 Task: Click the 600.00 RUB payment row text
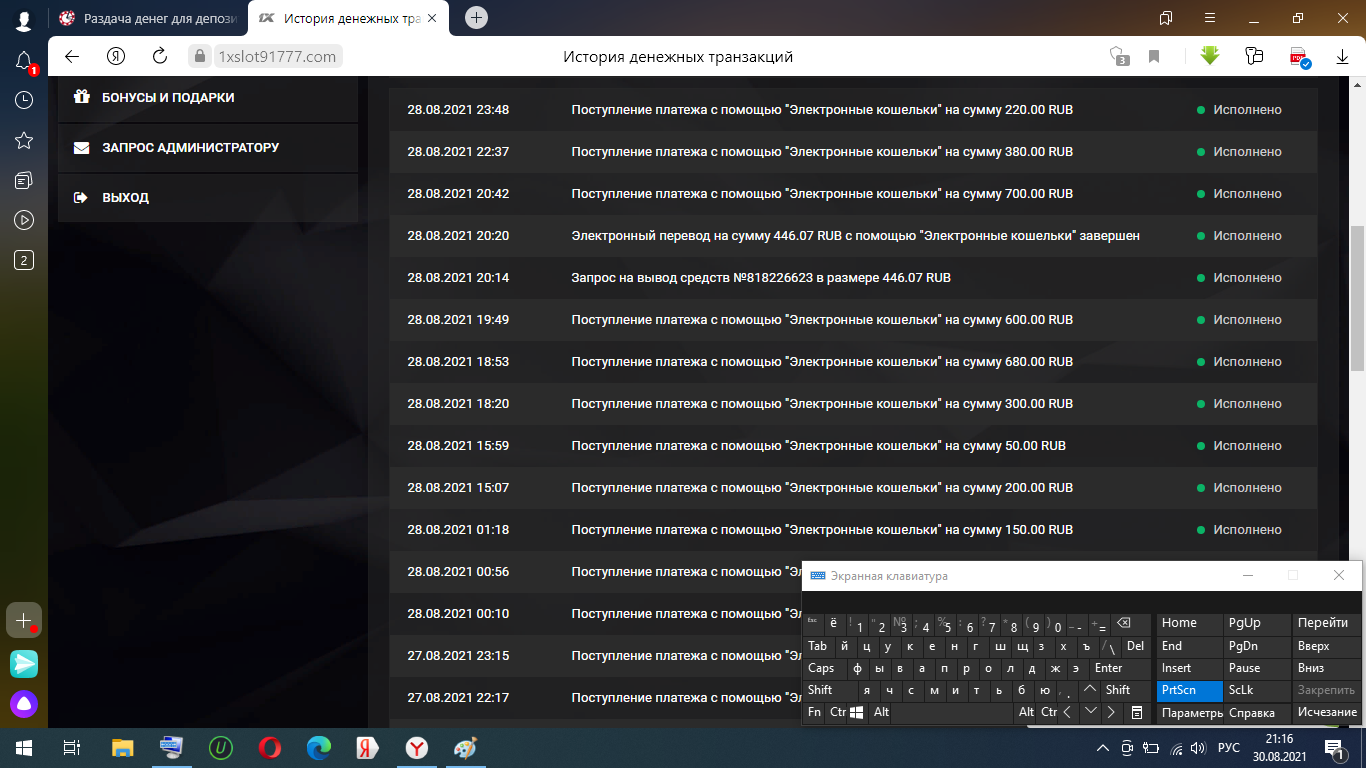[x=822, y=320]
